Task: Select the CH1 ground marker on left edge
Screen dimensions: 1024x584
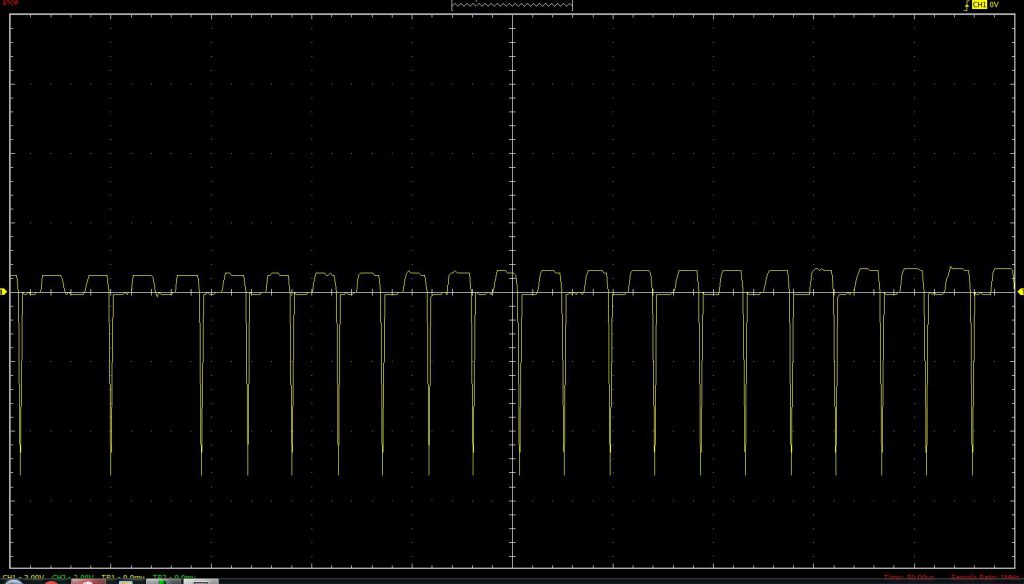Action: (x=3, y=292)
